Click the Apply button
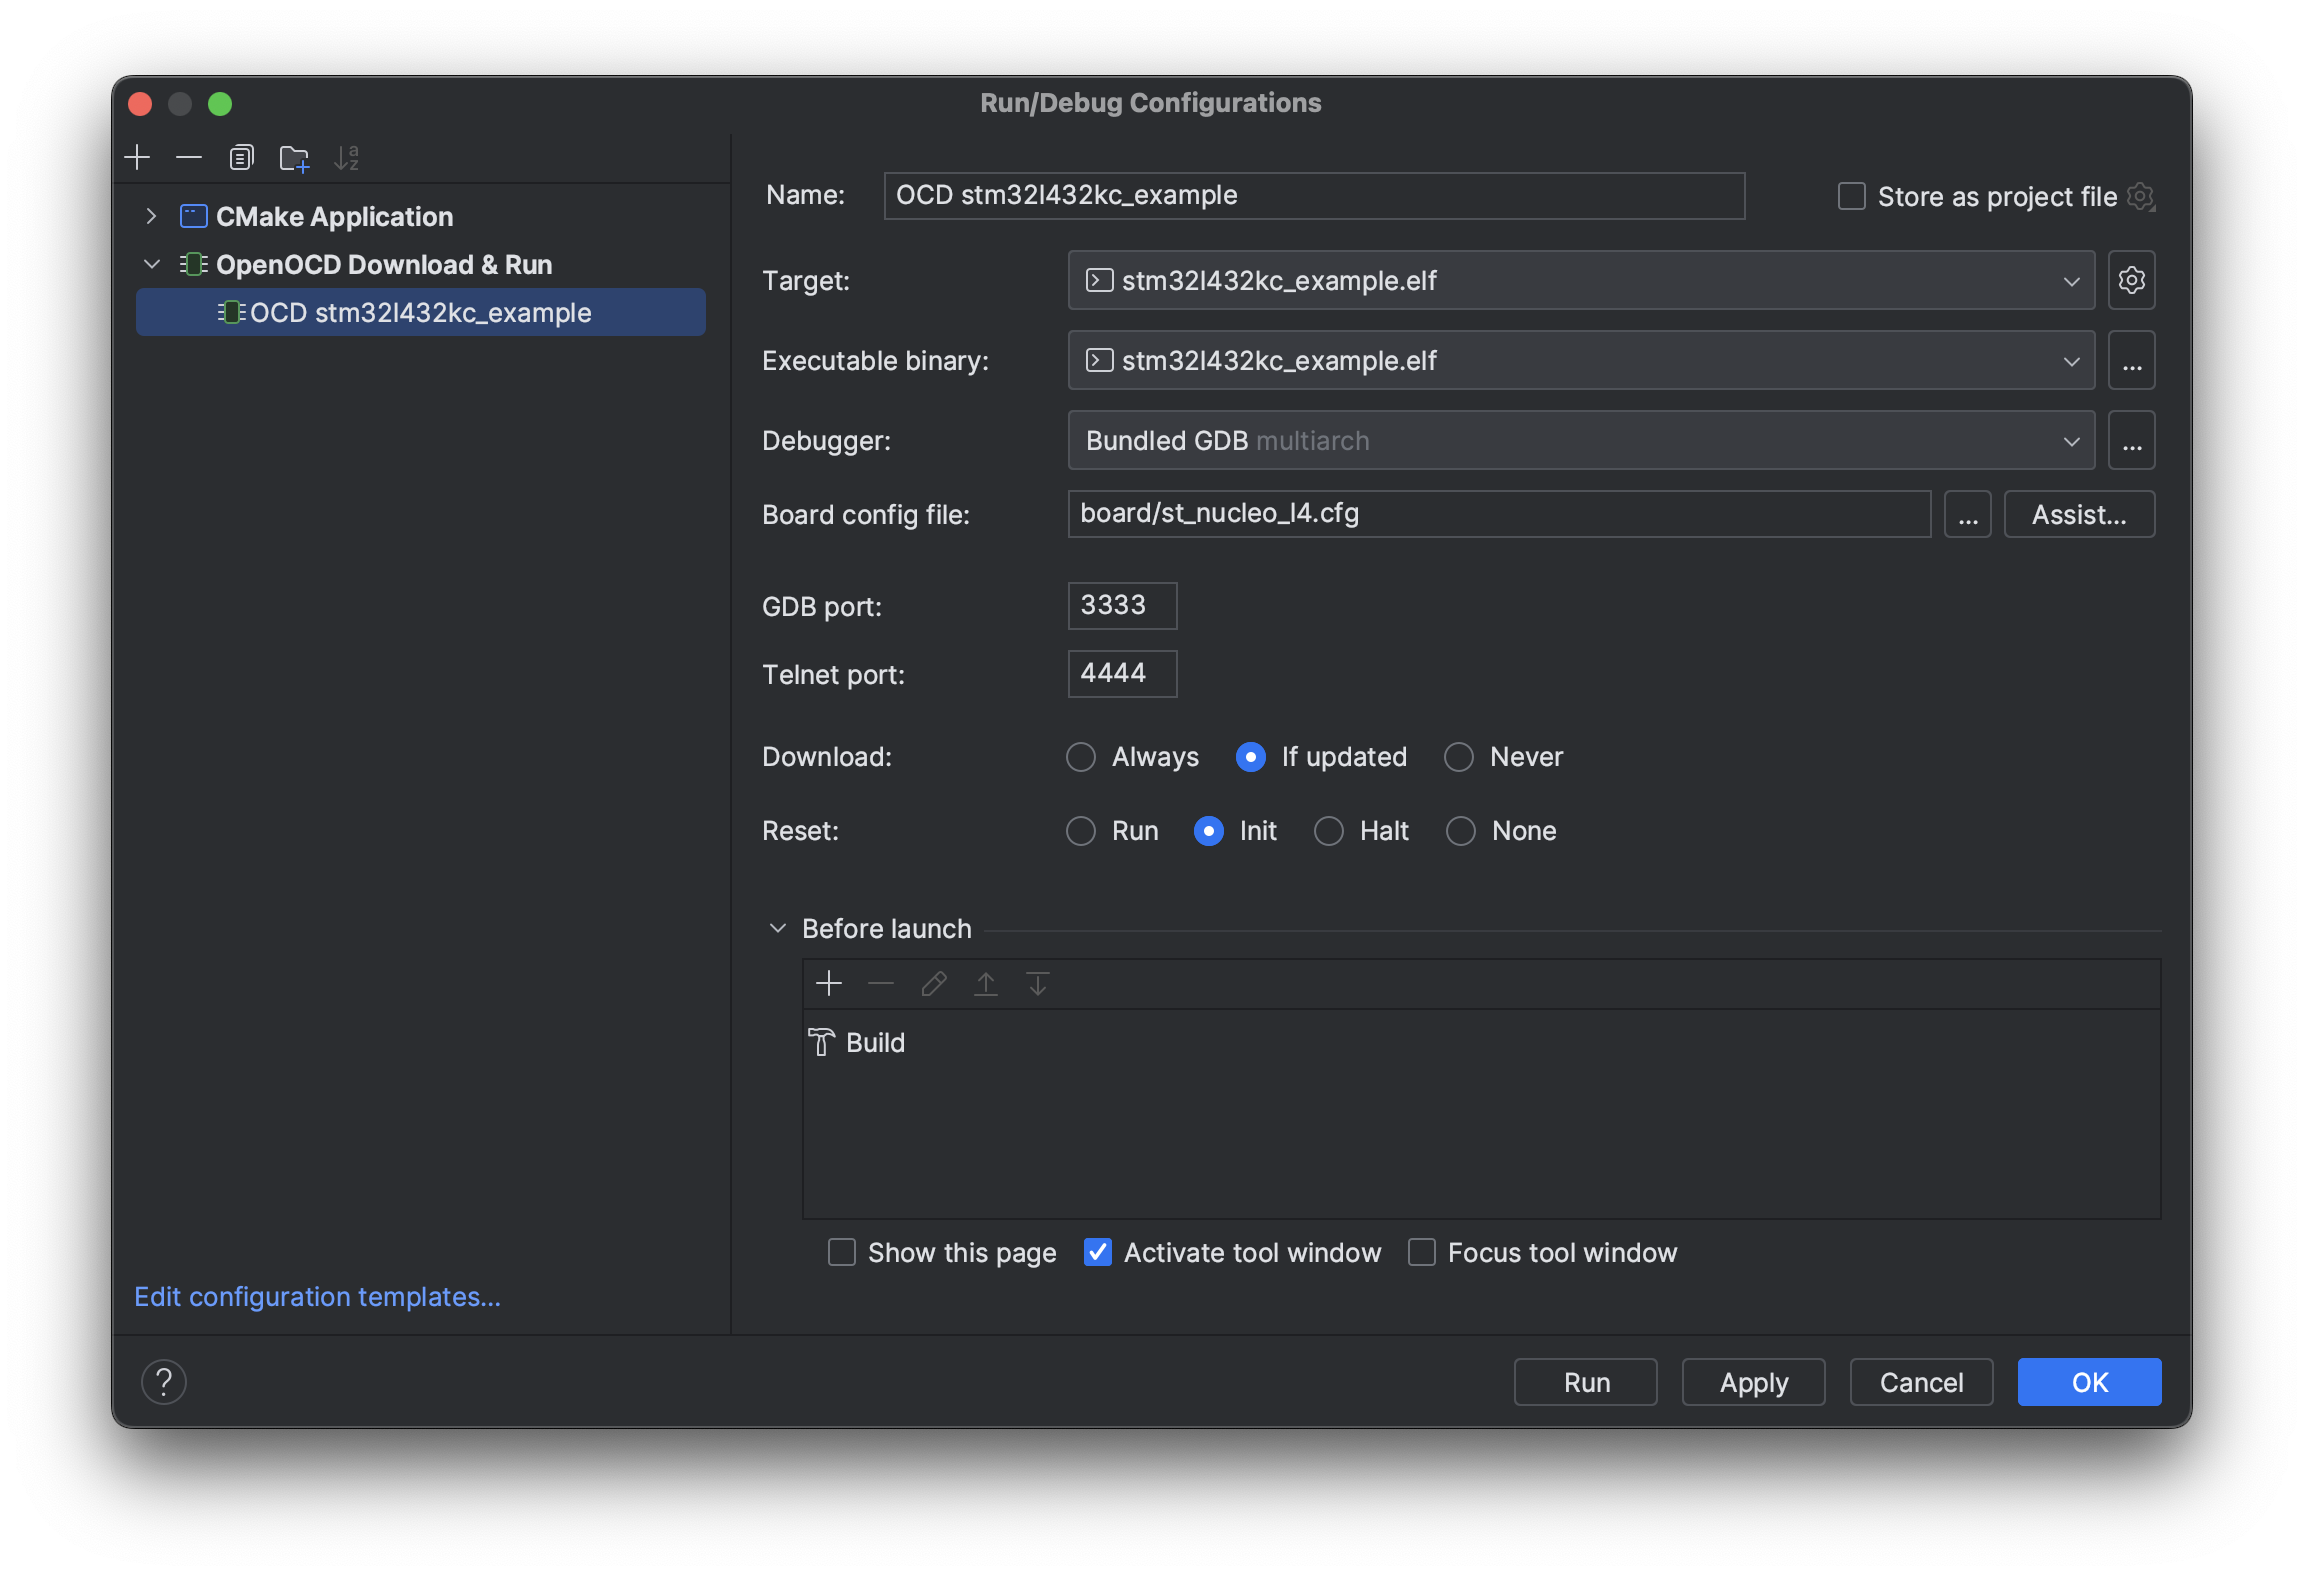Screen dimensions: 2304x1576 (x=1753, y=1381)
